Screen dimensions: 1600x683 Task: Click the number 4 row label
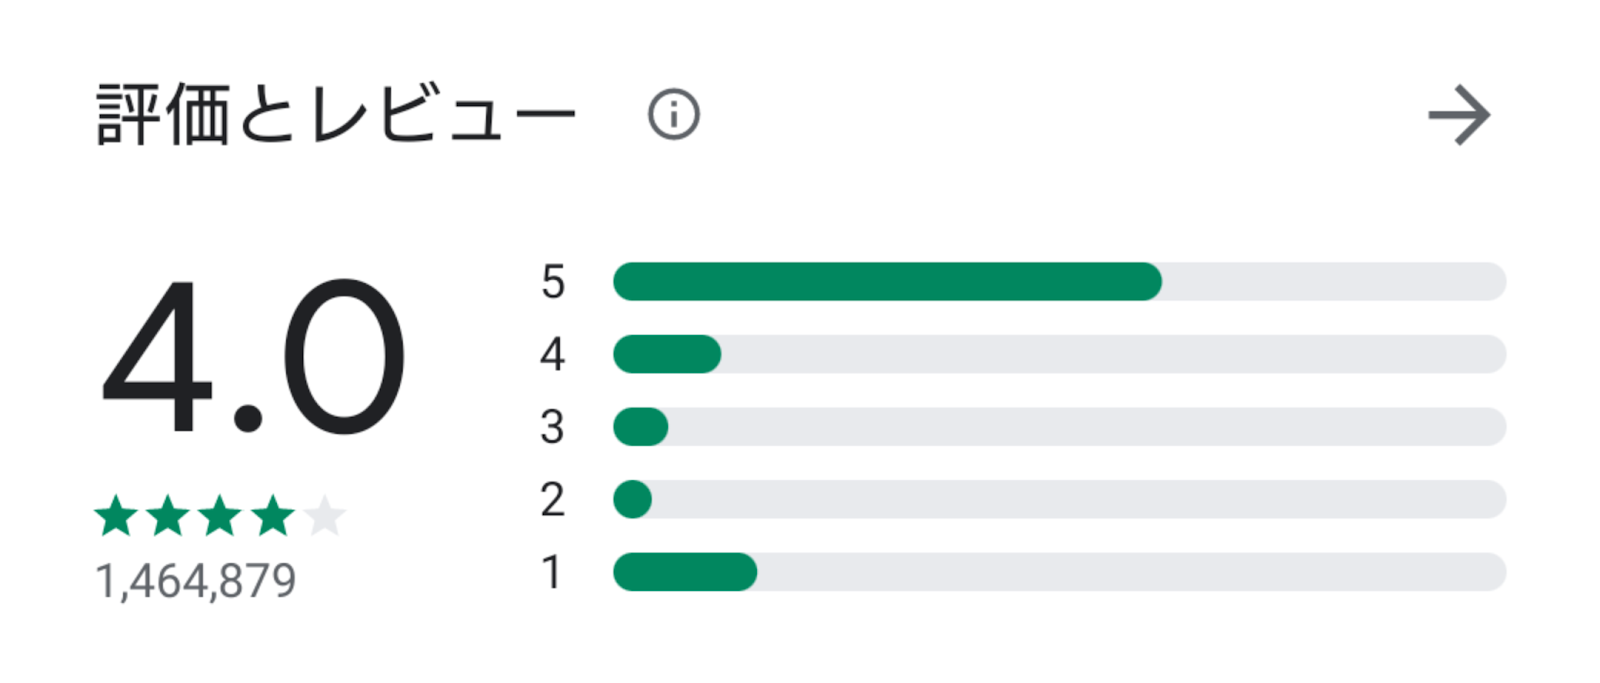552,354
